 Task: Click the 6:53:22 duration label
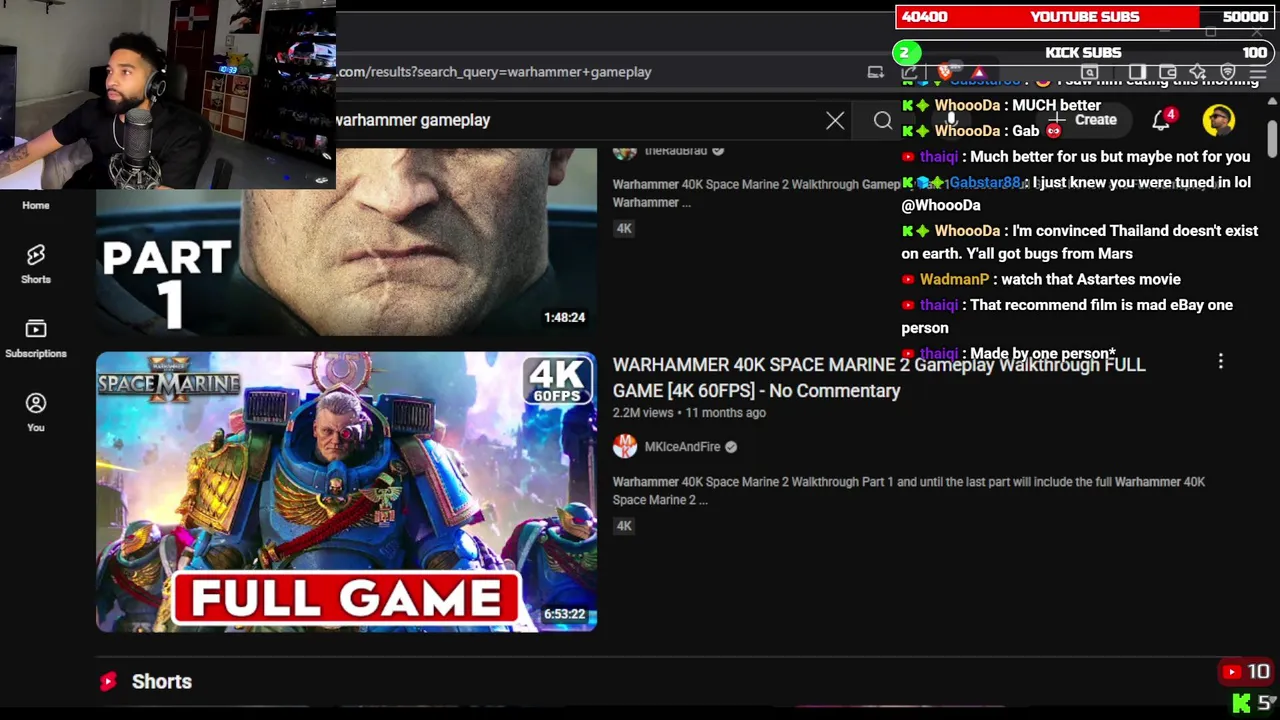click(x=564, y=615)
